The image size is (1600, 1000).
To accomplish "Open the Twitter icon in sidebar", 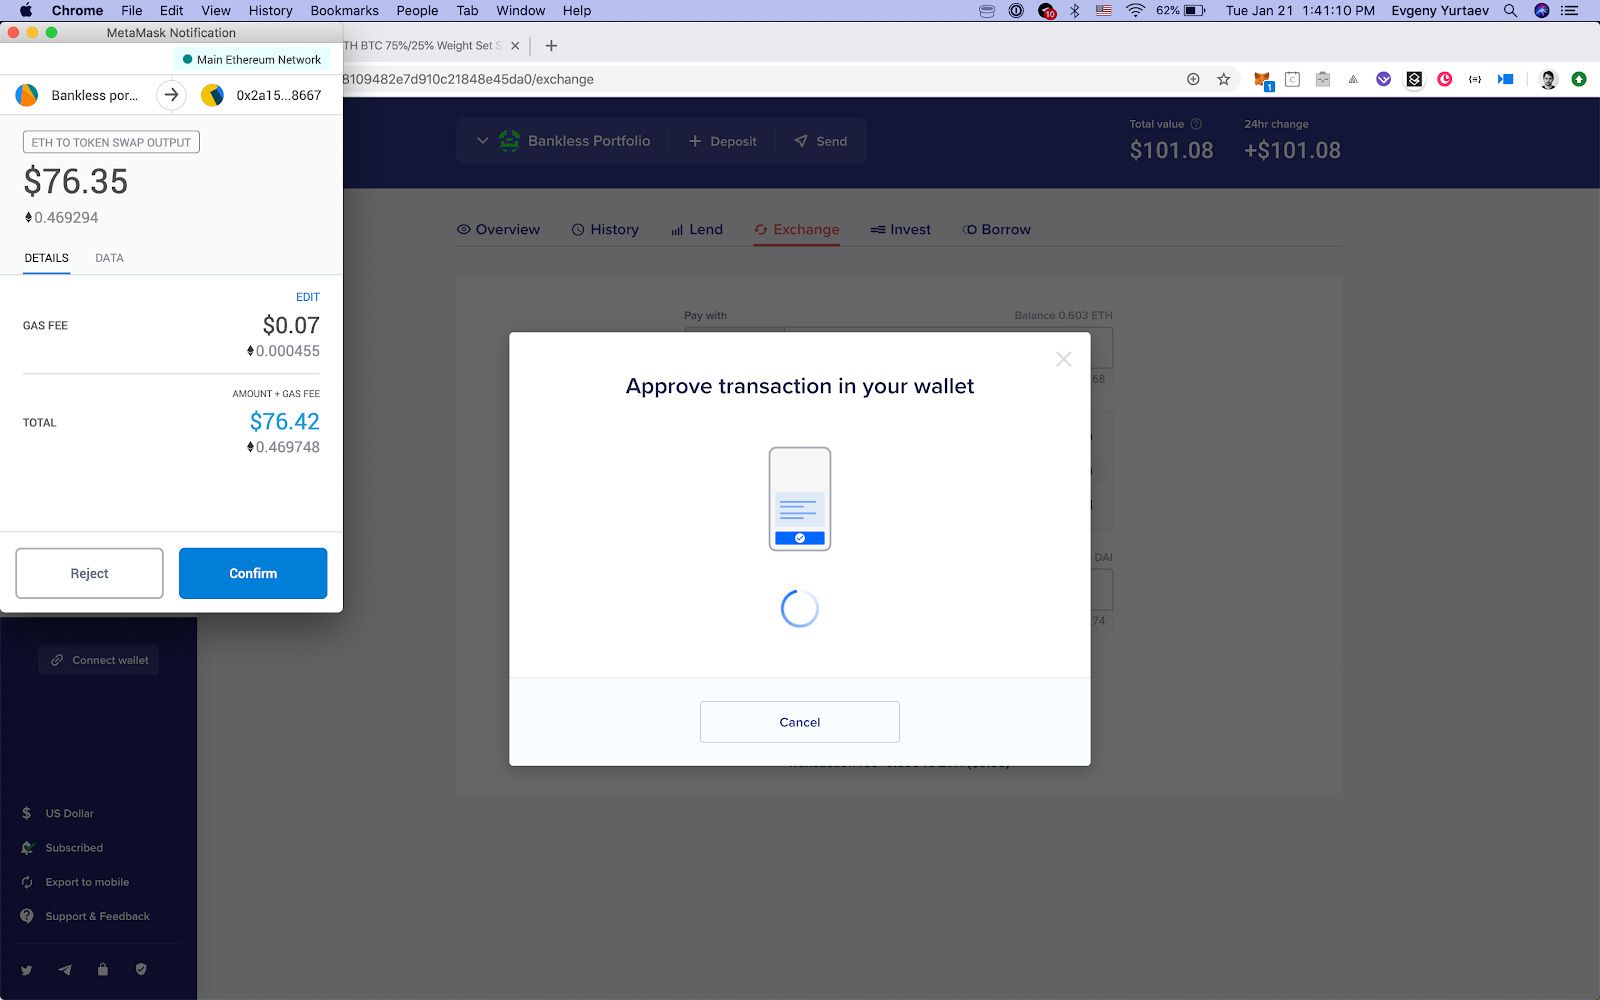I will pyautogui.click(x=27, y=970).
